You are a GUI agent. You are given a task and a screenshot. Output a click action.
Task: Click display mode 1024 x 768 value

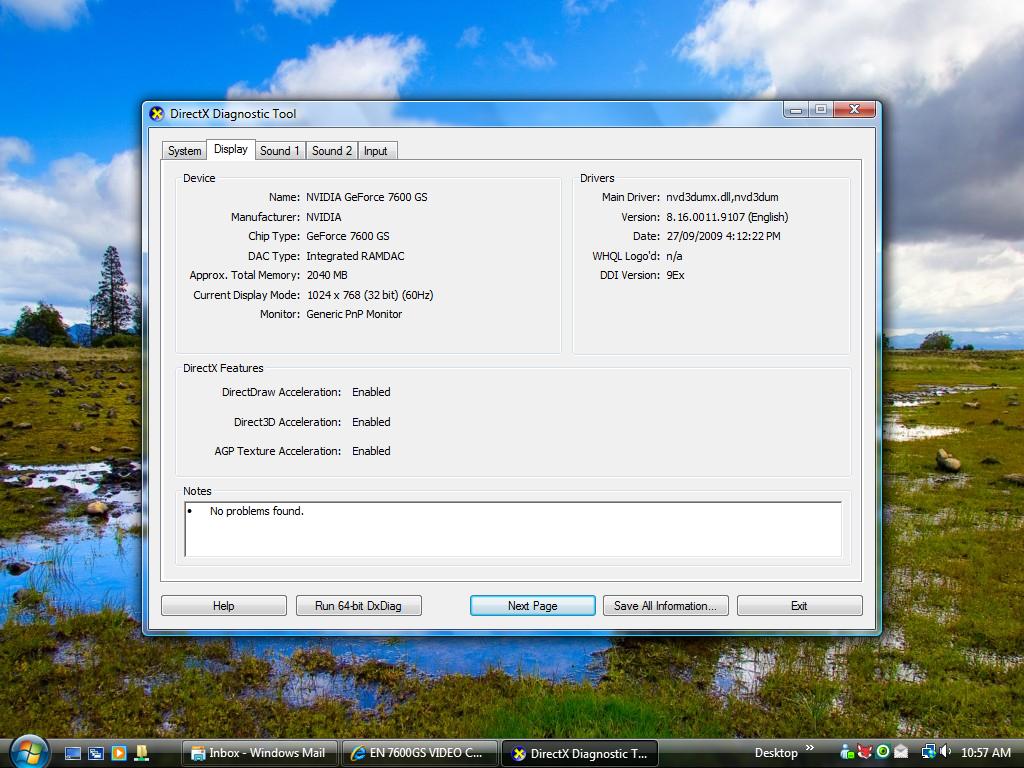(370, 295)
